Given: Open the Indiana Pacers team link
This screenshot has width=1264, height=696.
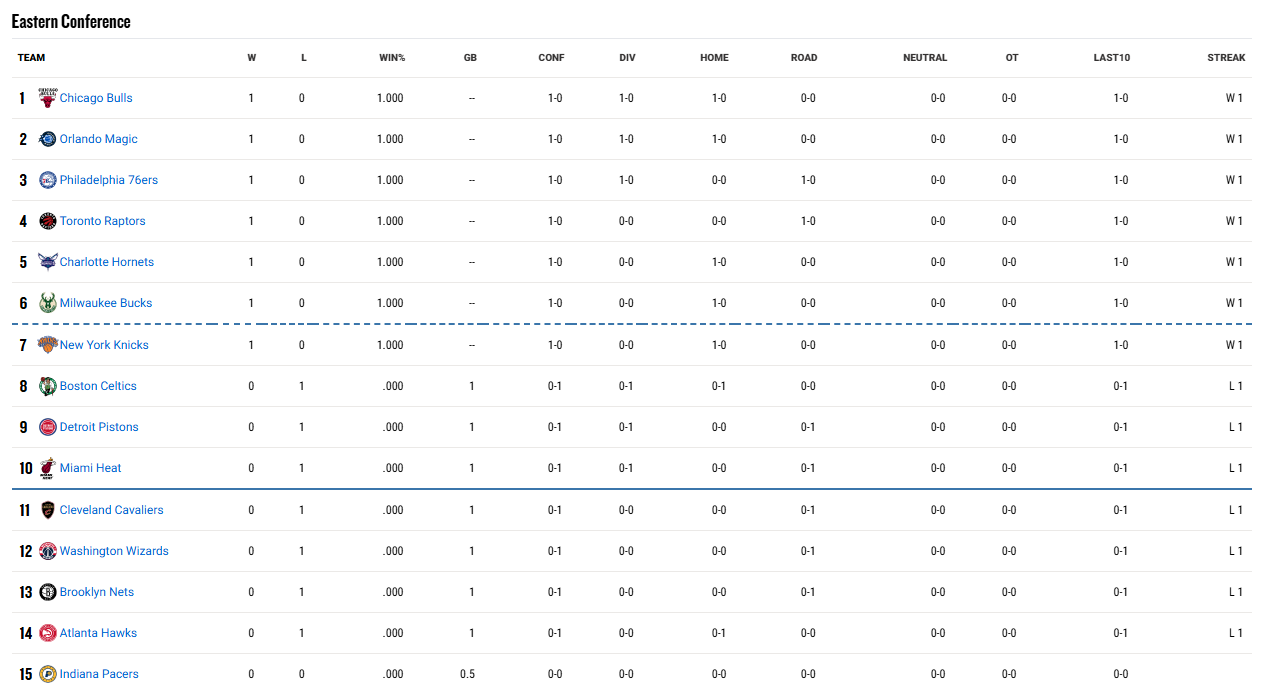Looking at the screenshot, I should coord(99,674).
